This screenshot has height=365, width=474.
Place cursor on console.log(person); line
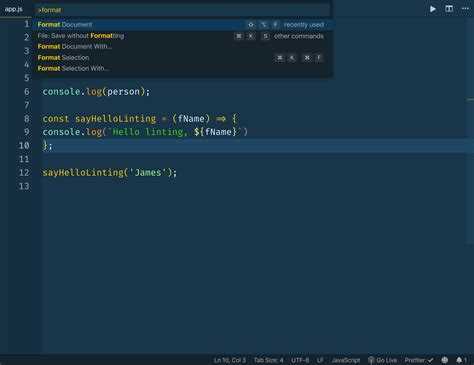coord(96,92)
